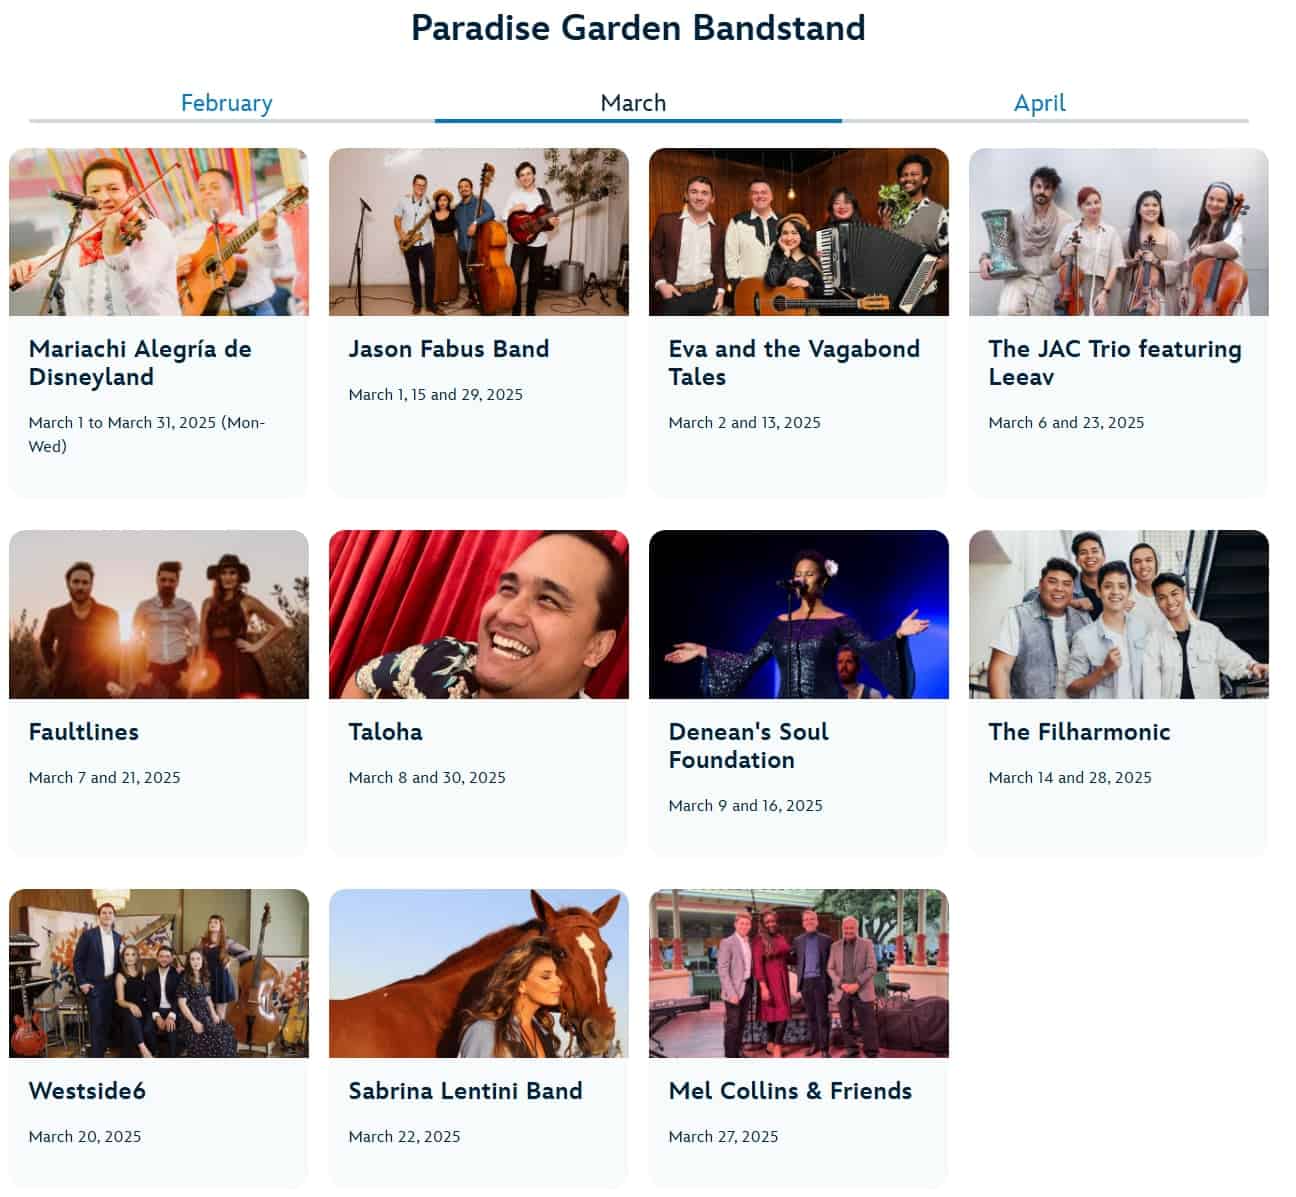Viewport: 1296px width, 1197px height.
Task: Open Mel Collins & Friends photo
Action: coord(799,973)
